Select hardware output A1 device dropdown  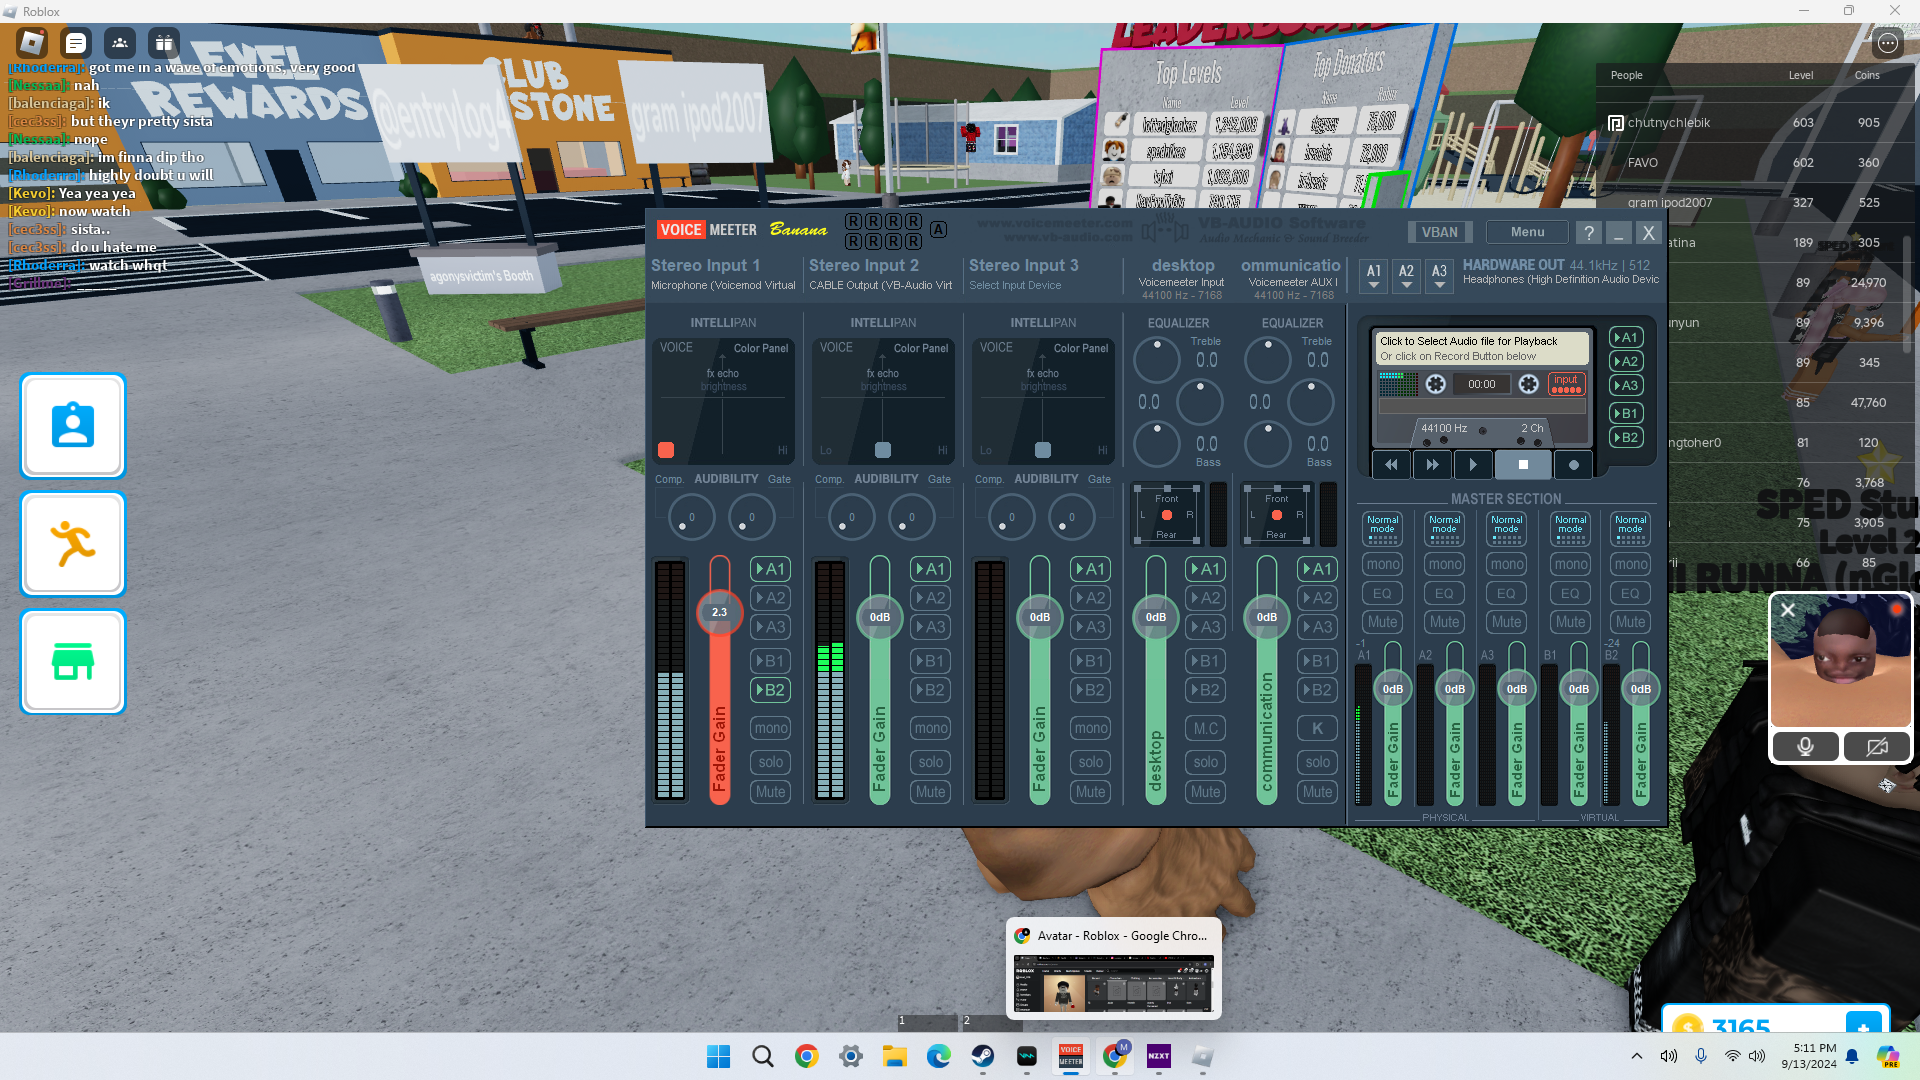click(x=1374, y=276)
